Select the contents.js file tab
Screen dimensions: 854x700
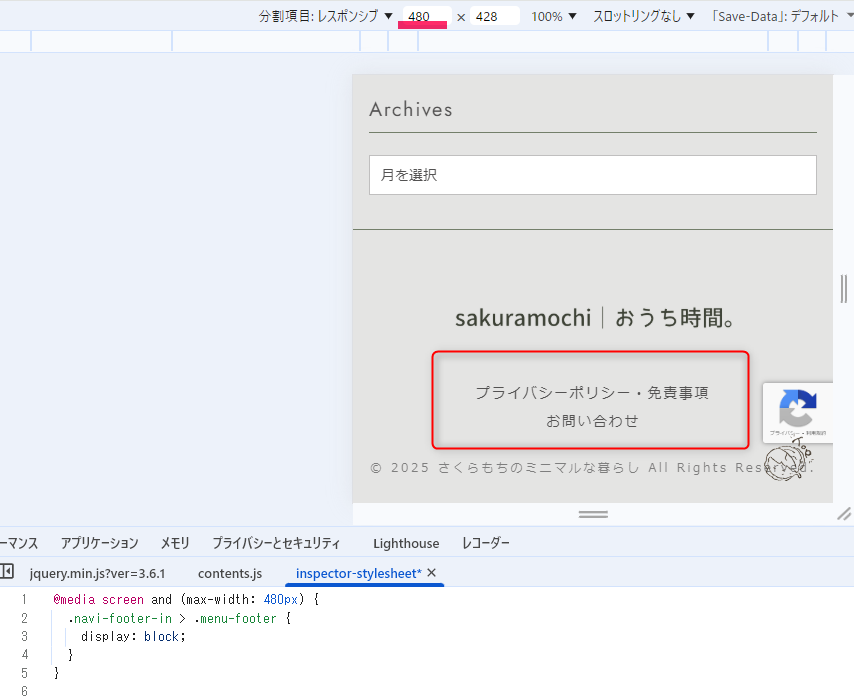click(x=230, y=573)
